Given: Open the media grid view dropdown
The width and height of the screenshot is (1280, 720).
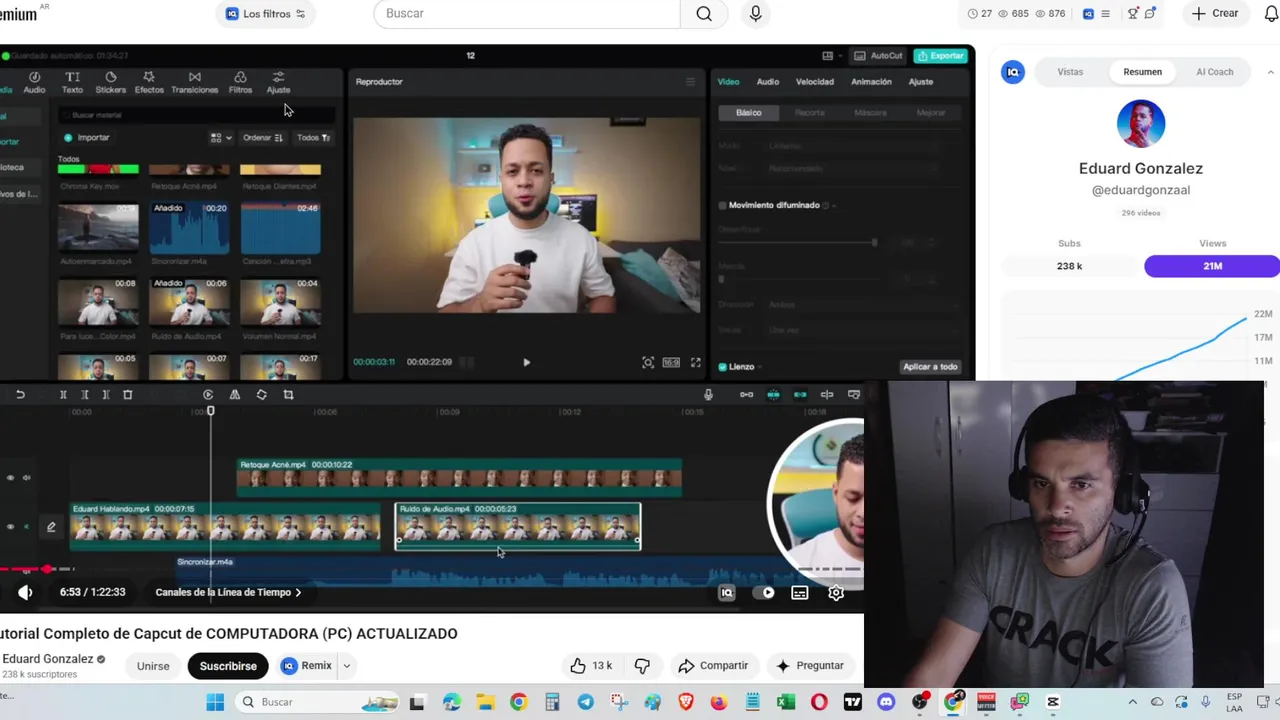Looking at the screenshot, I should point(221,138).
